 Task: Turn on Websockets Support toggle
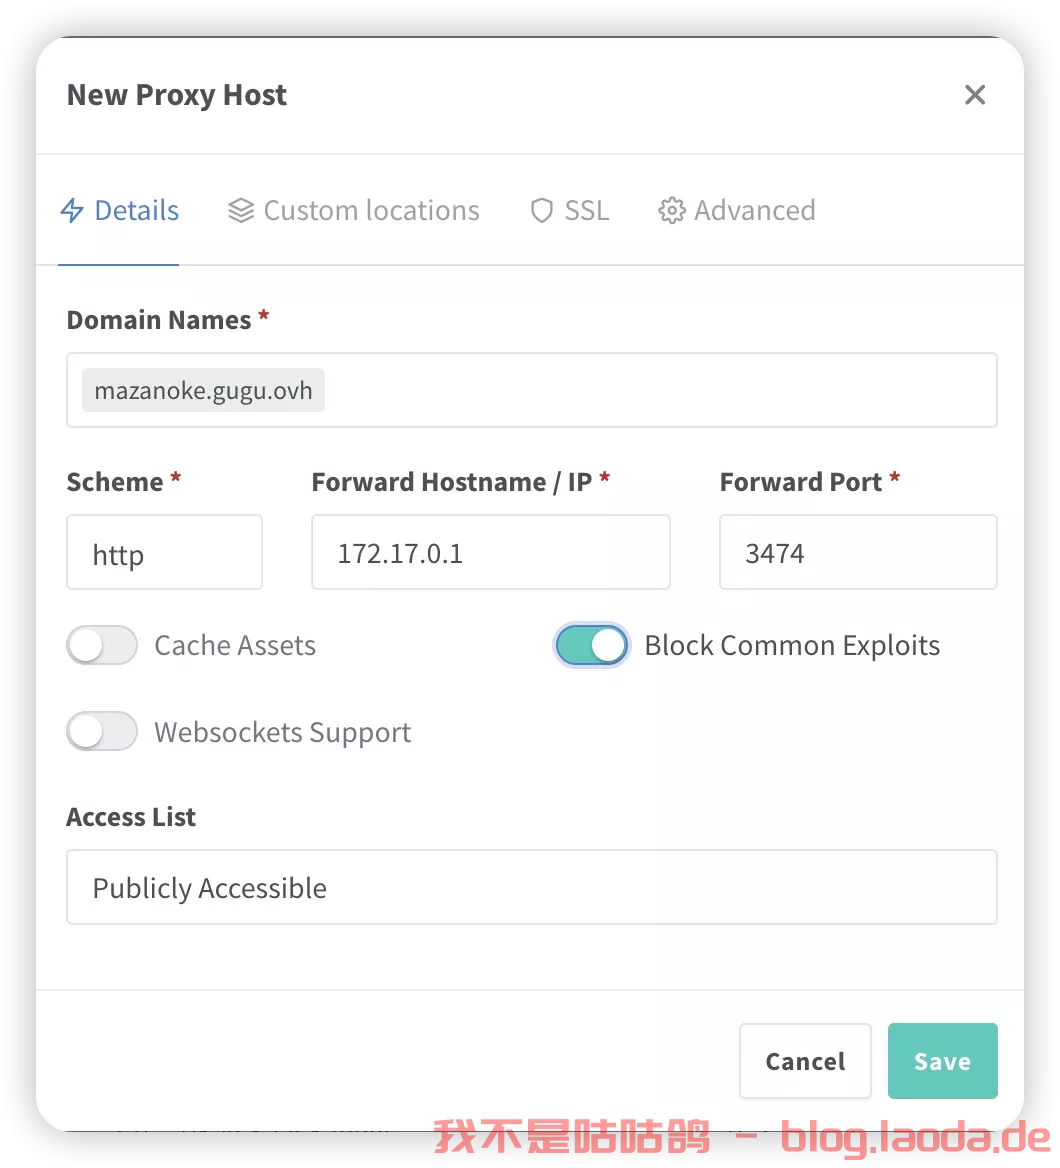tap(102, 731)
